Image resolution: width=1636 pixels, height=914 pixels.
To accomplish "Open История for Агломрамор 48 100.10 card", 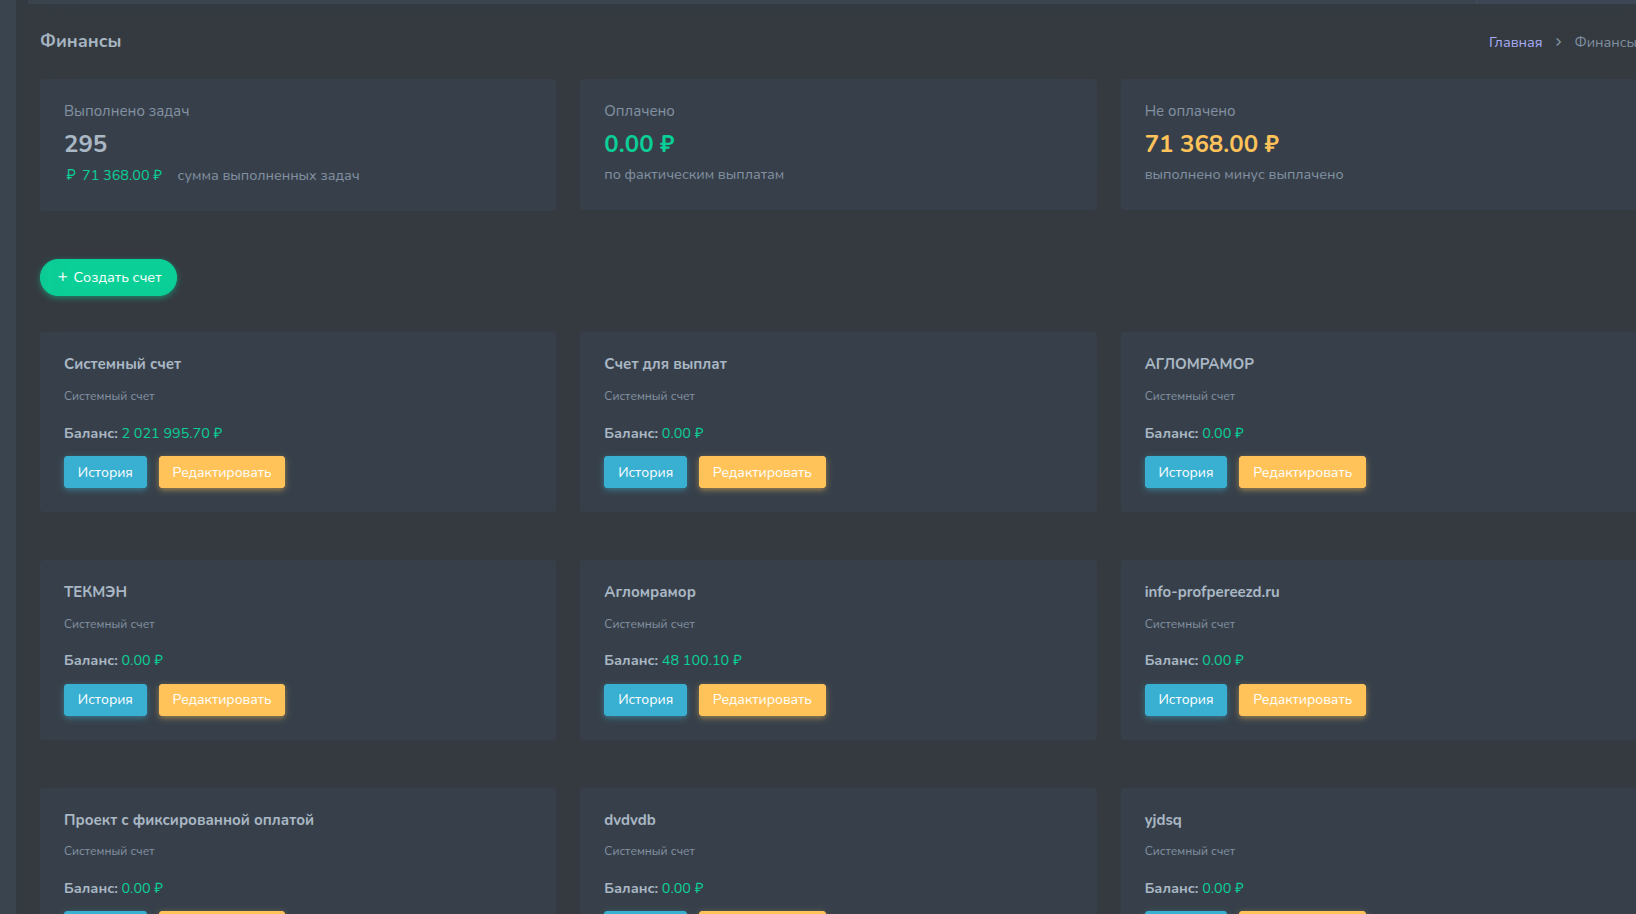I will 645,700.
